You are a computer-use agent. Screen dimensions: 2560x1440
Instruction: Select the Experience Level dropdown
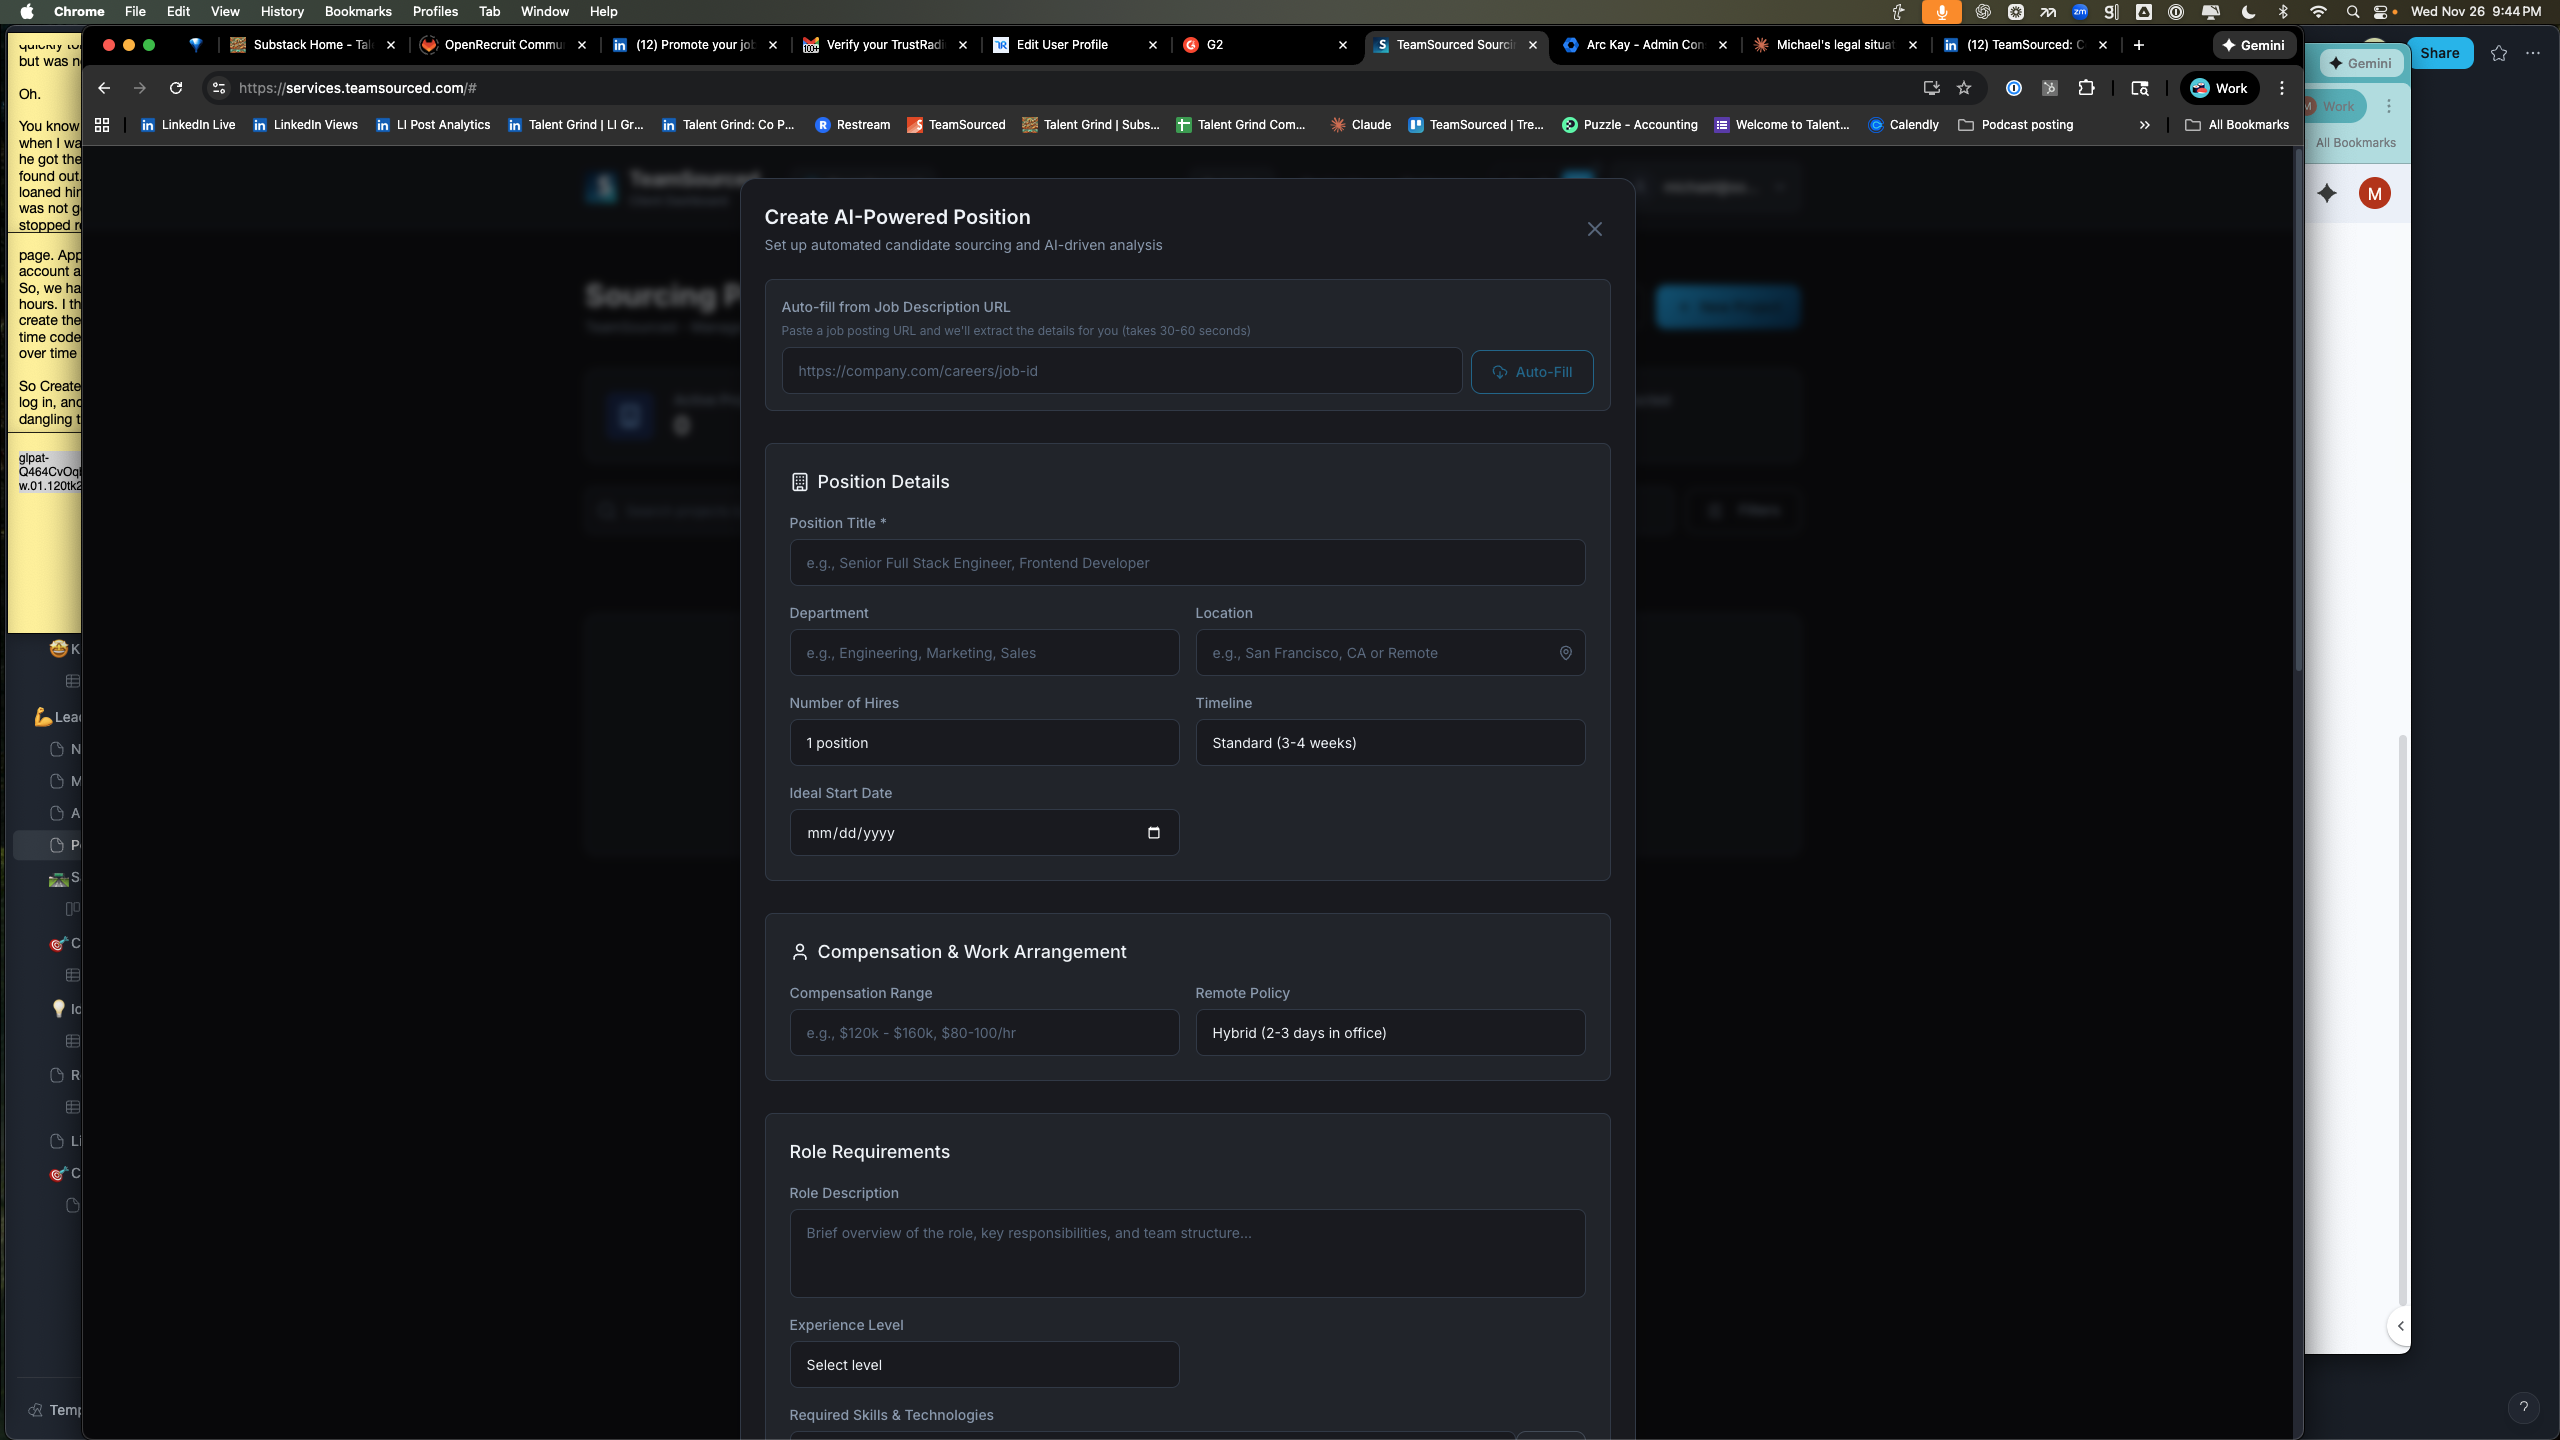pos(983,1365)
